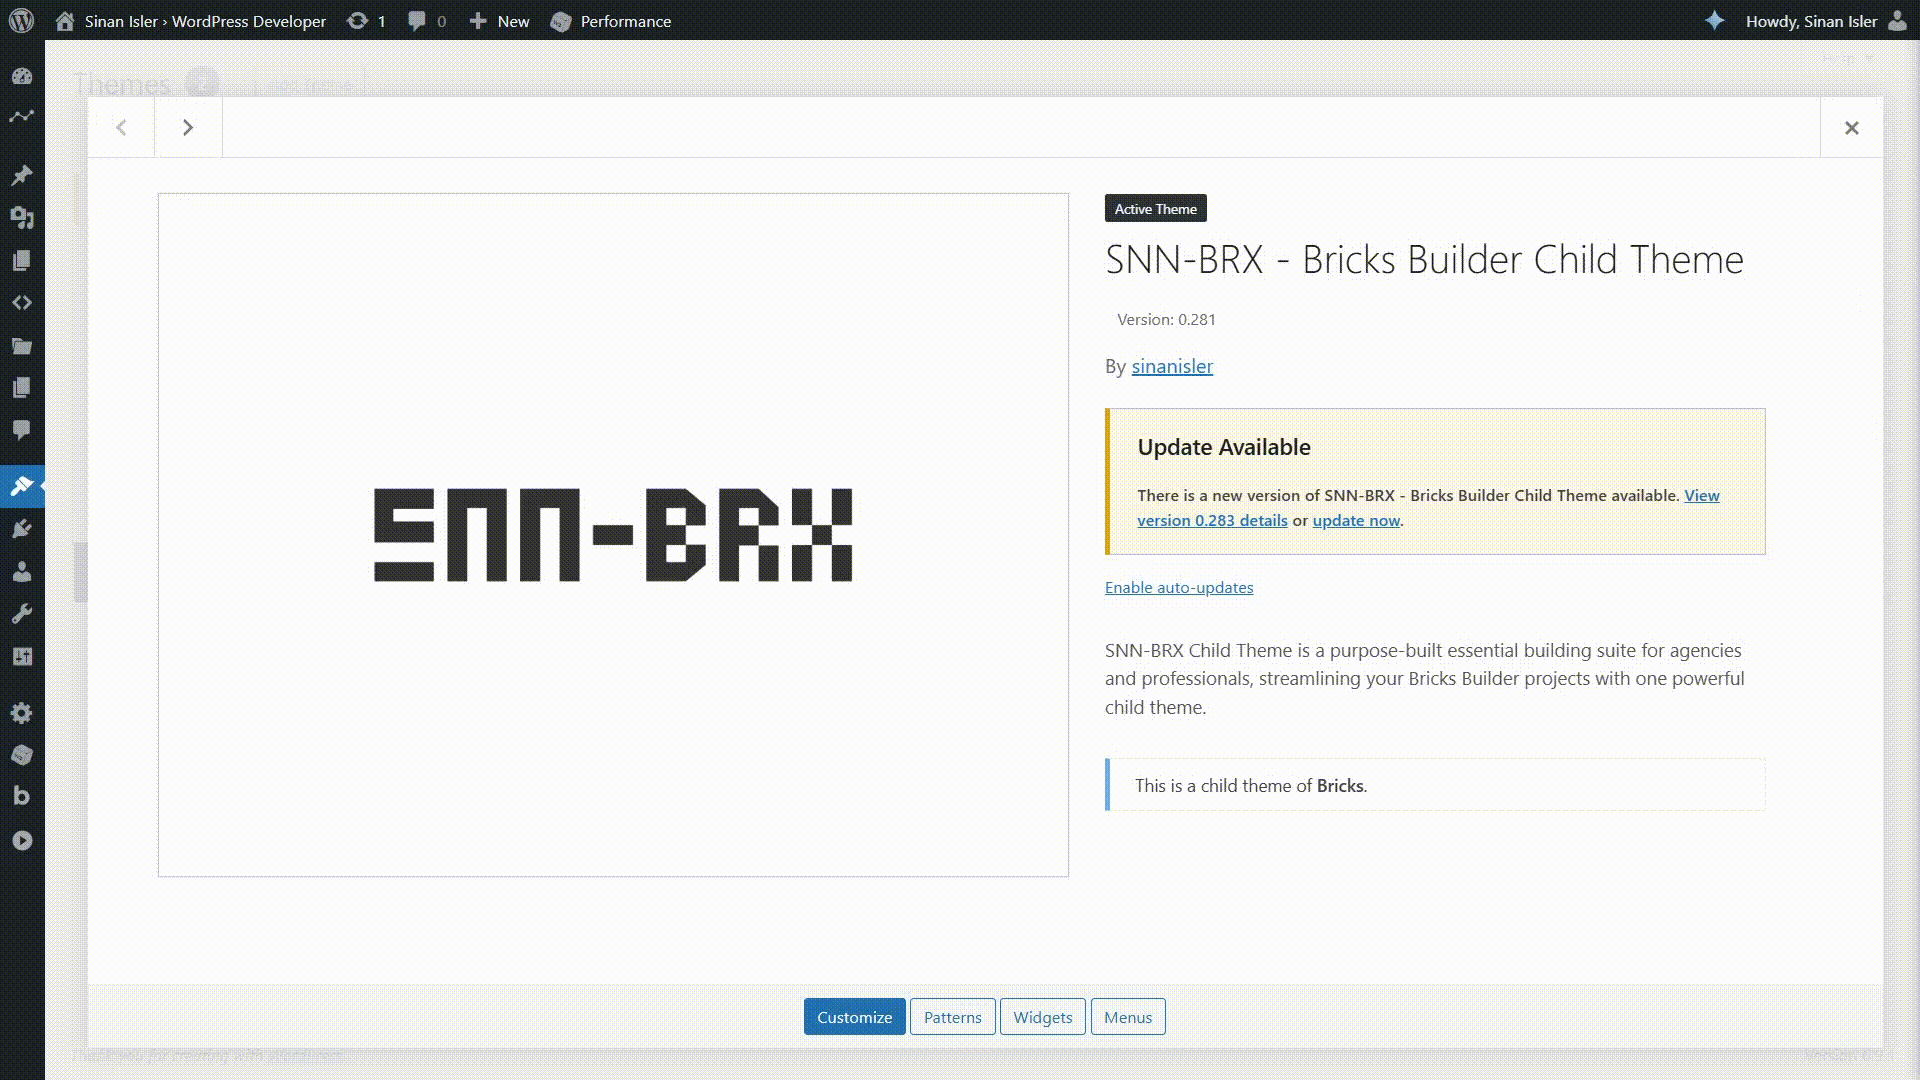The width and height of the screenshot is (1920, 1080).
Task: Show previous theme with left chevron
Action: pos(121,128)
